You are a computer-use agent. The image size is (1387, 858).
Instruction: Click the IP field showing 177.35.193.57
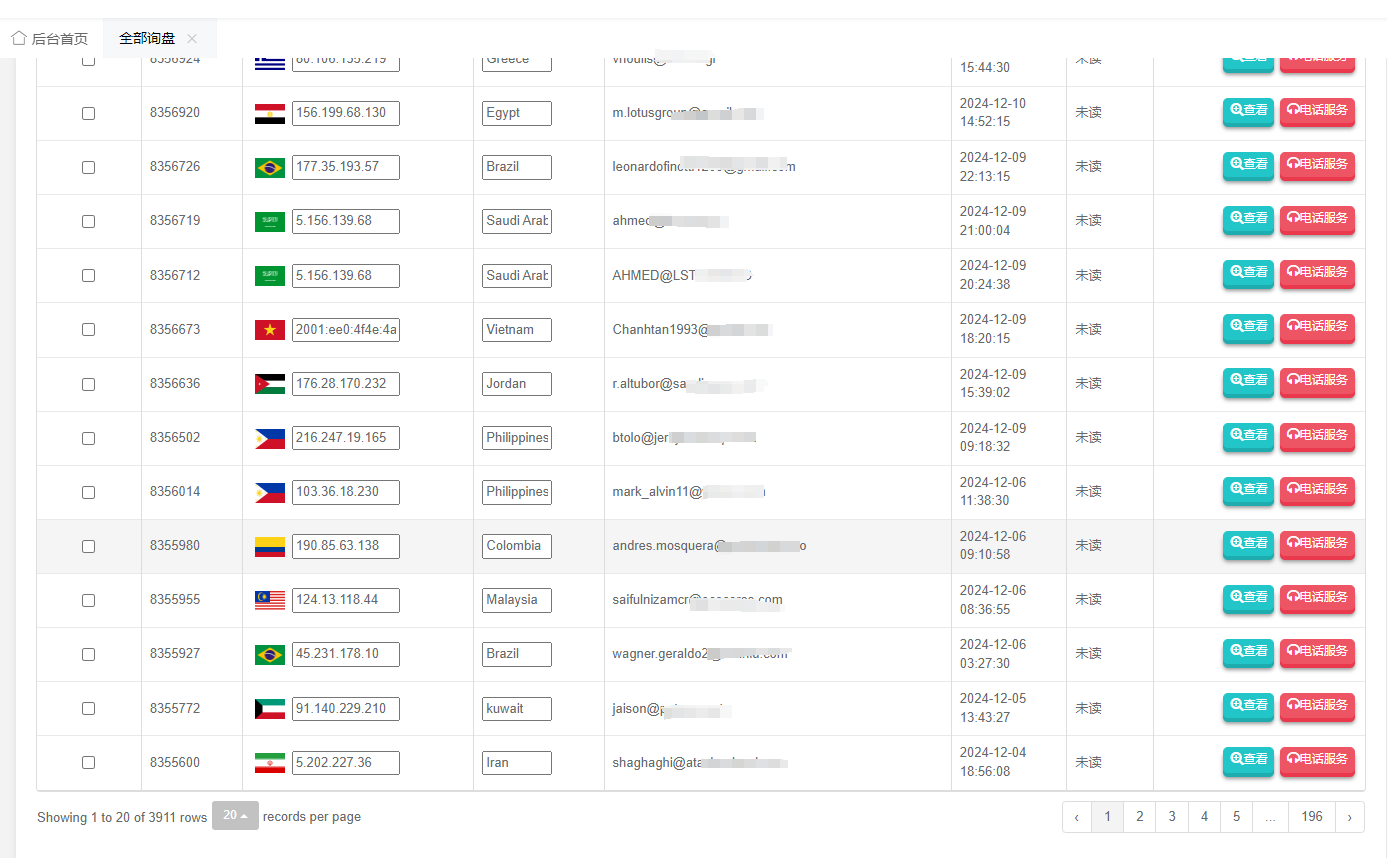coord(345,167)
